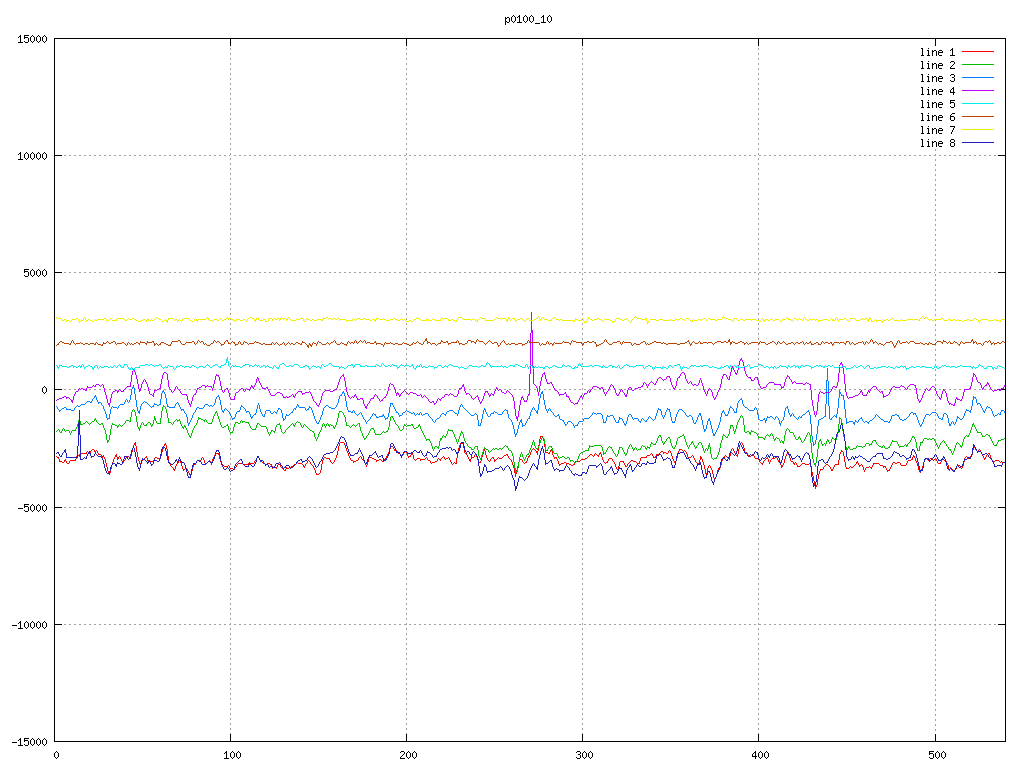Select the 'line 6' legend entry
The image size is (1024, 768).
937,117
